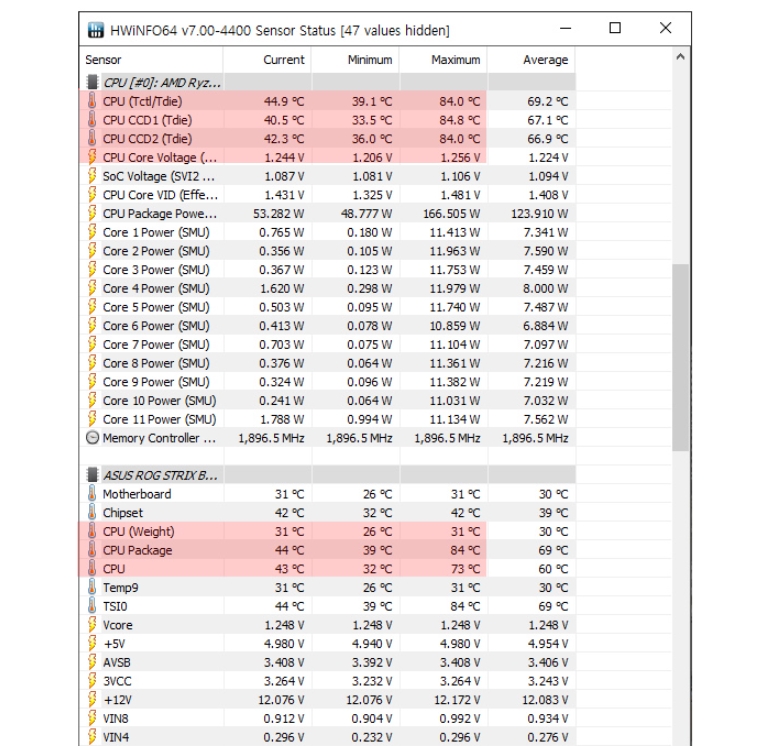Select the Vcore sensor row

(x=327, y=625)
